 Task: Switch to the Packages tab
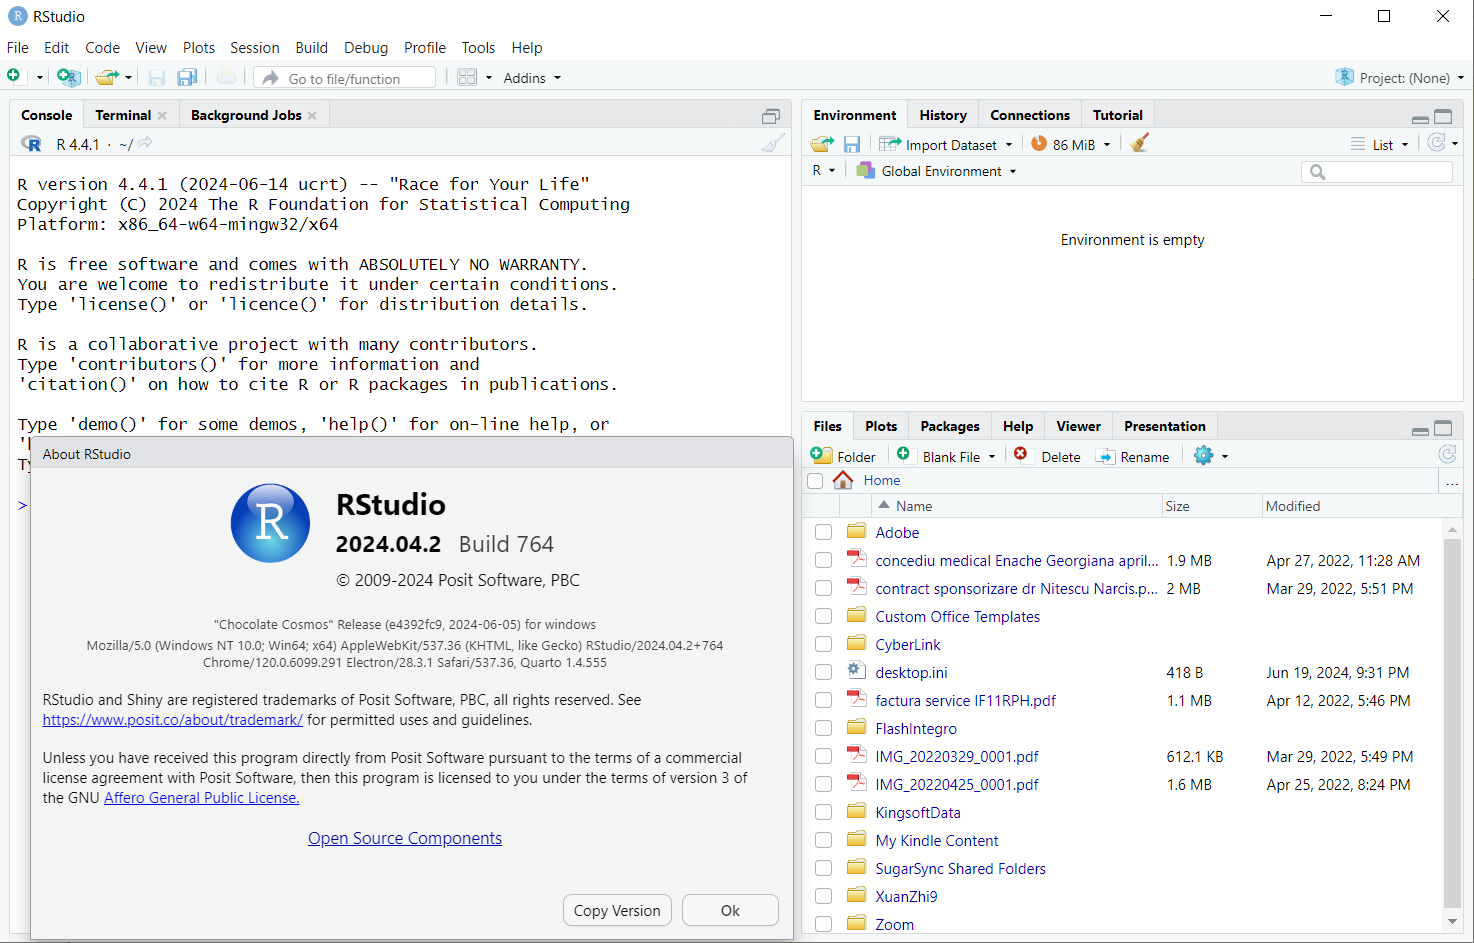(950, 426)
